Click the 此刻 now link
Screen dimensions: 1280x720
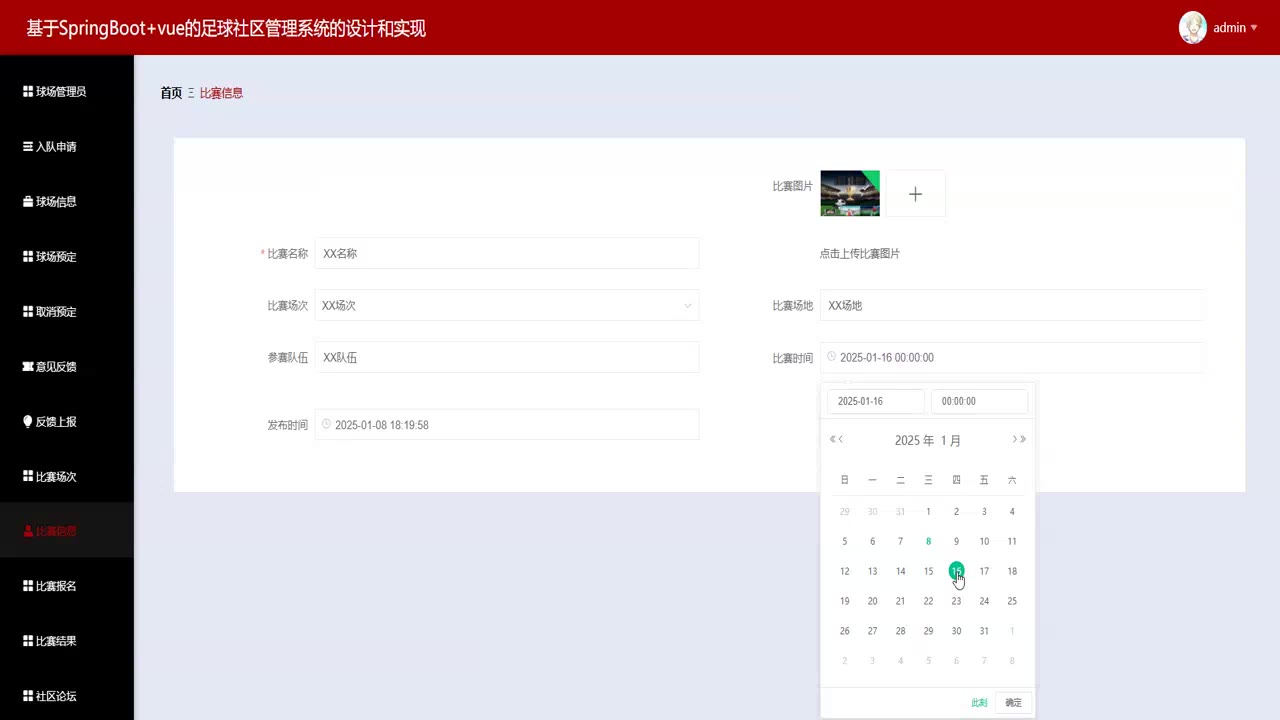[979, 703]
